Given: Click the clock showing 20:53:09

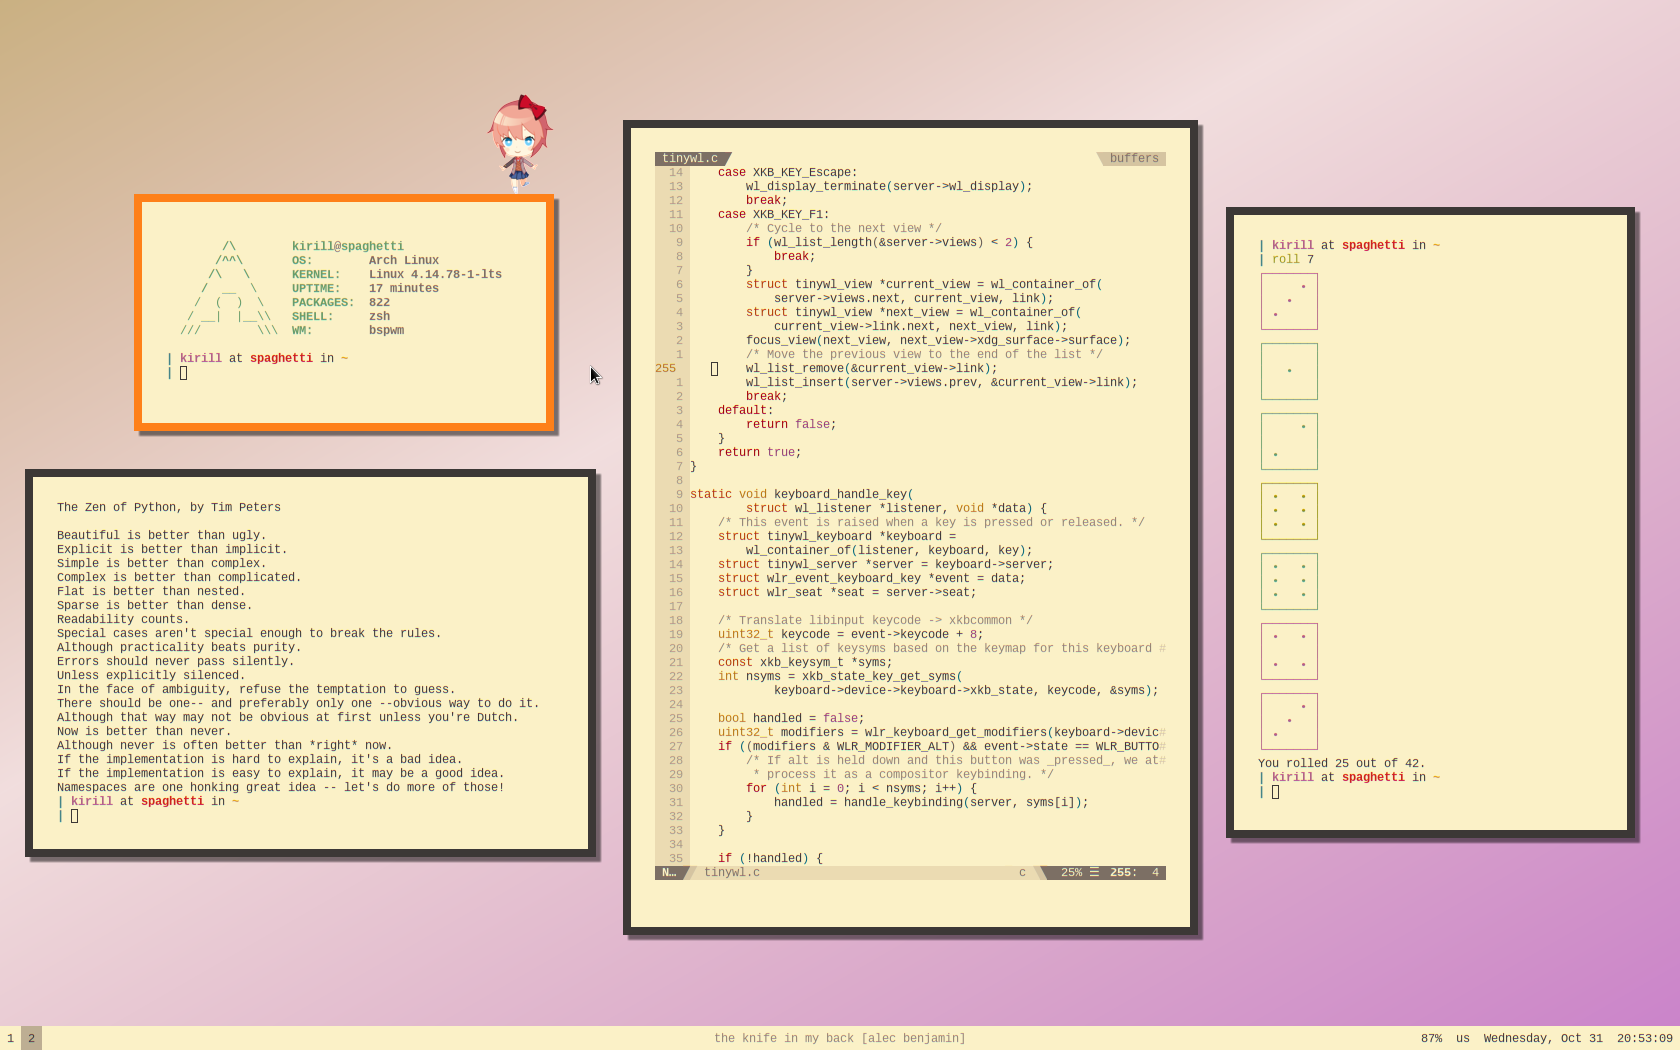Looking at the screenshot, I should tap(1645, 1038).
